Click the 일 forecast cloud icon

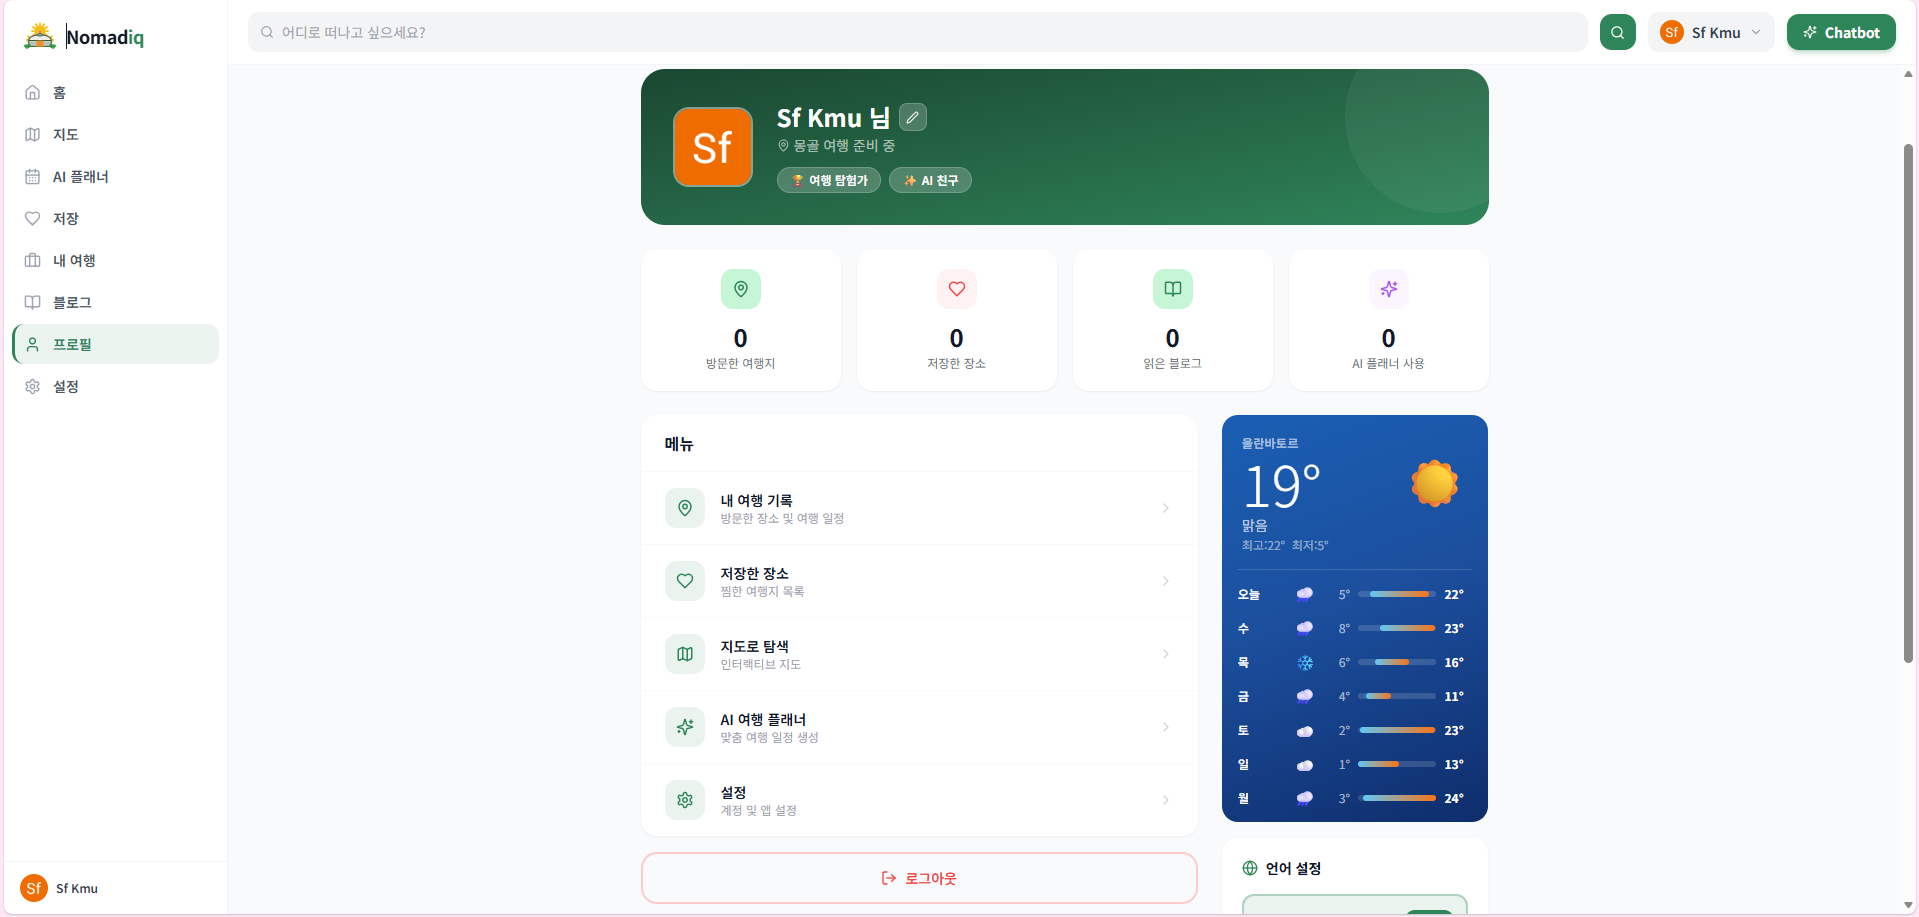[x=1305, y=765]
